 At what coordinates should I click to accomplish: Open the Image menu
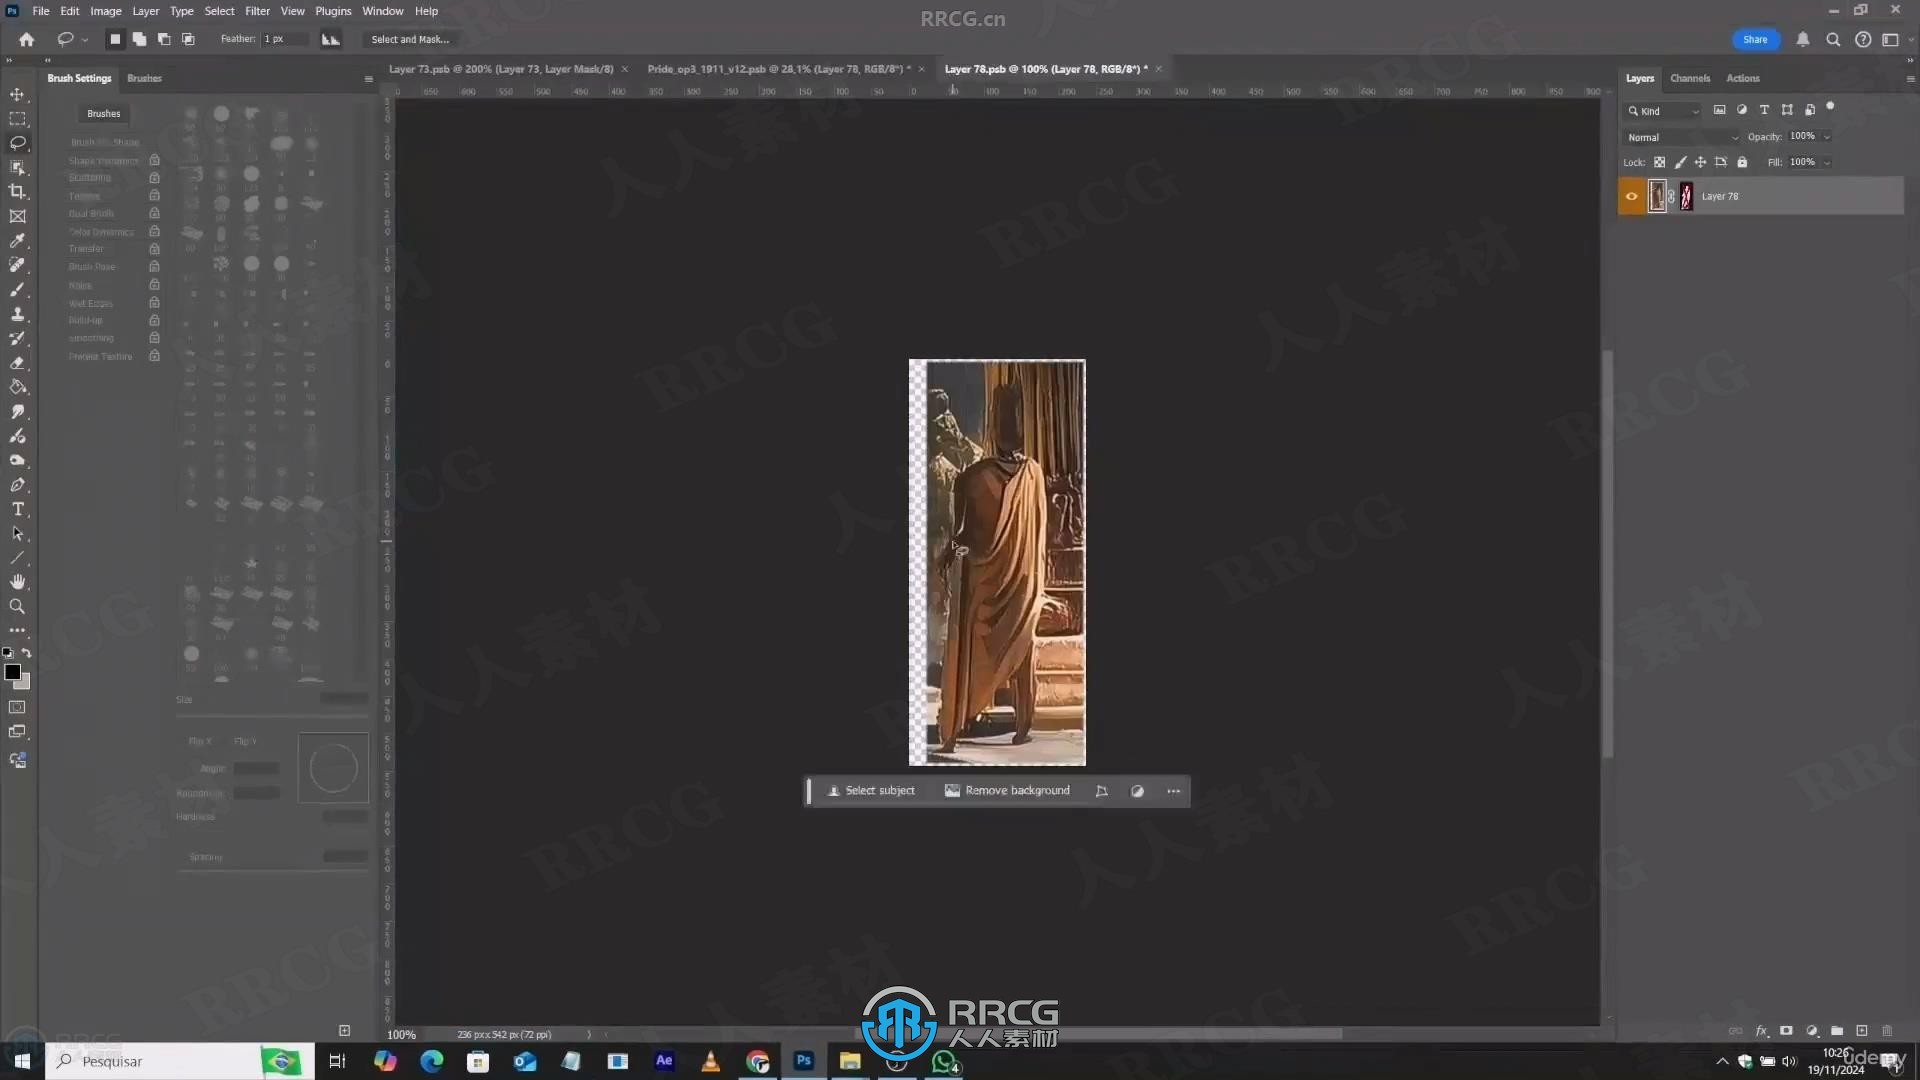pos(105,11)
